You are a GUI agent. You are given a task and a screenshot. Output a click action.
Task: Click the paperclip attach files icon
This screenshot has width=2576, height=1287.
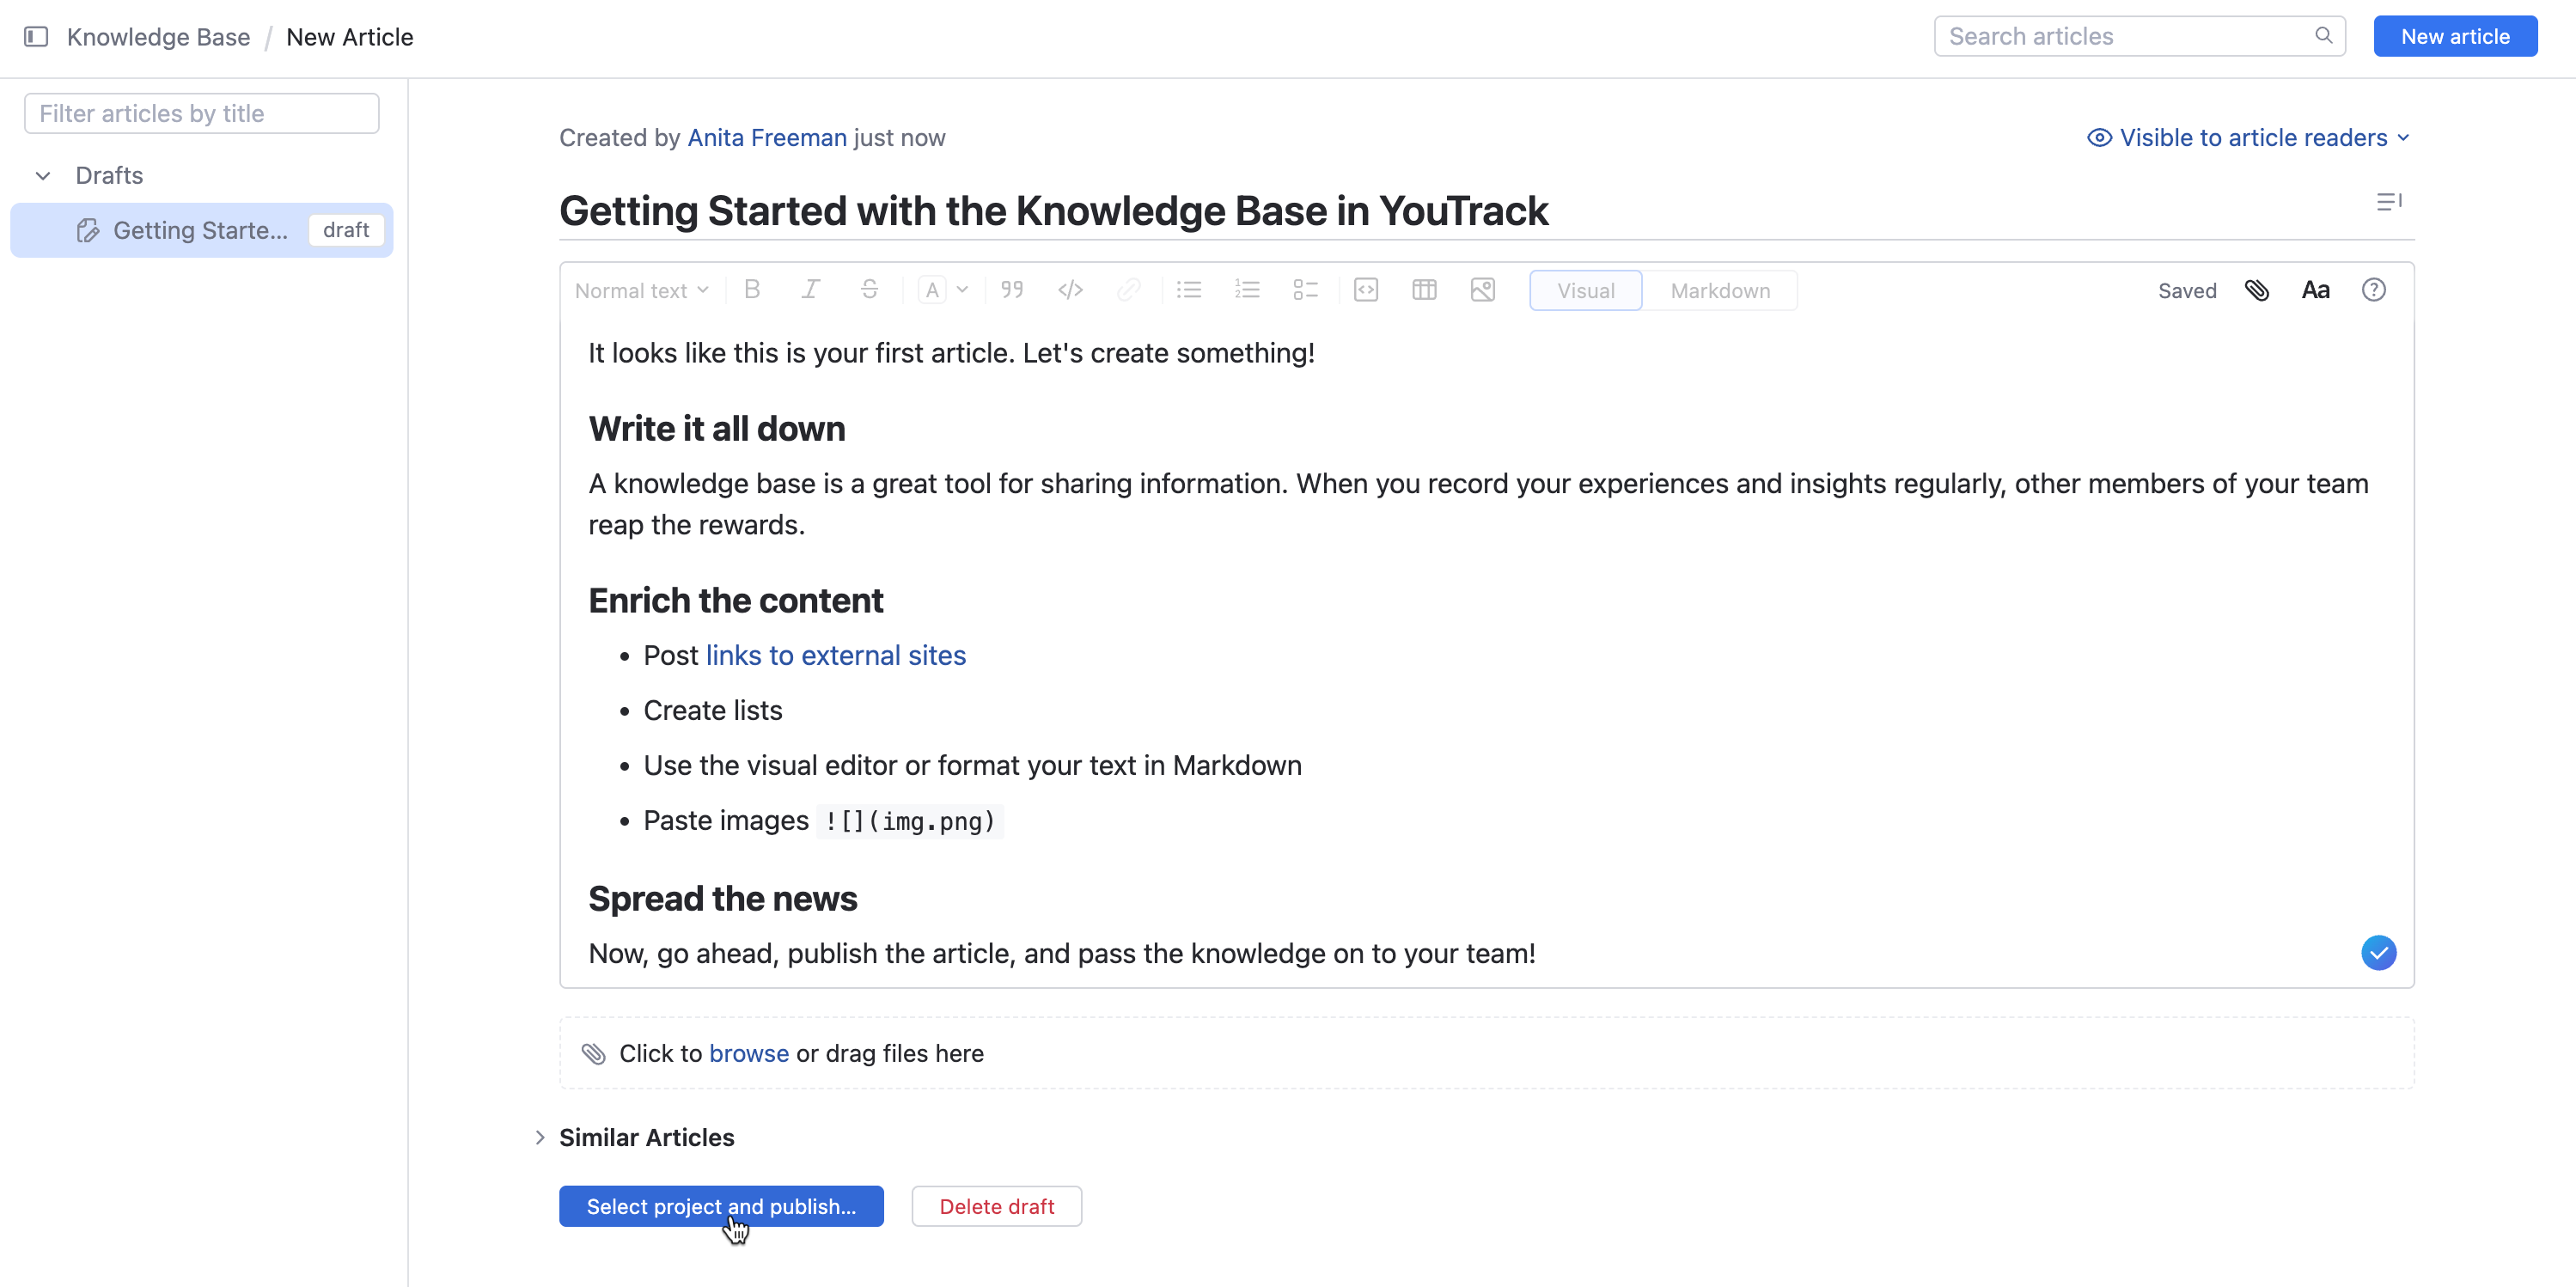coord(2256,290)
